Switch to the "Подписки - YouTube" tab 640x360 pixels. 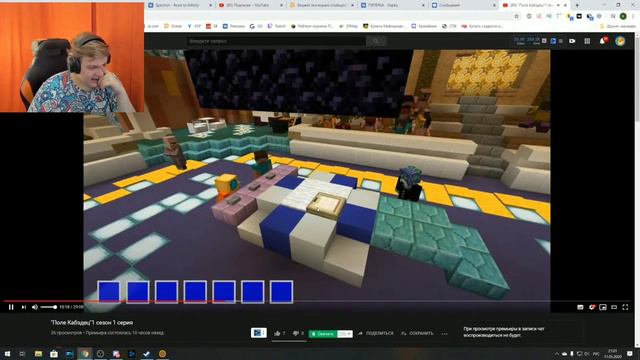click(250, 5)
